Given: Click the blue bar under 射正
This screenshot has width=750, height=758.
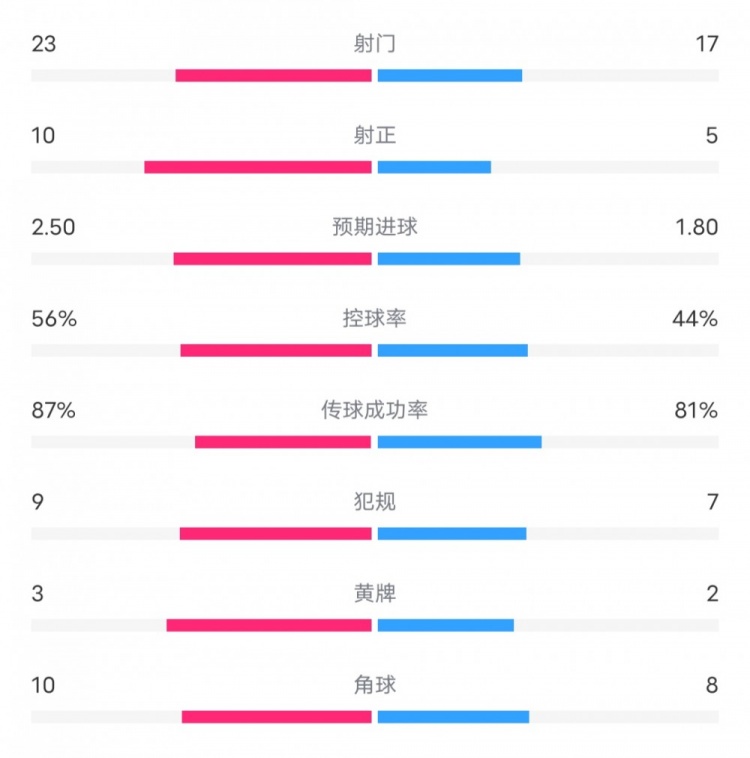Looking at the screenshot, I should click(x=434, y=167).
